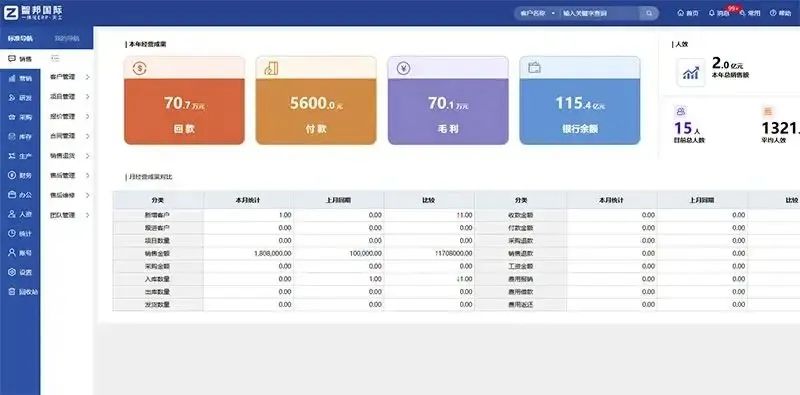The height and width of the screenshot is (395, 800).
Task: Open 消息 notifications bell
Action: [x=719, y=13]
